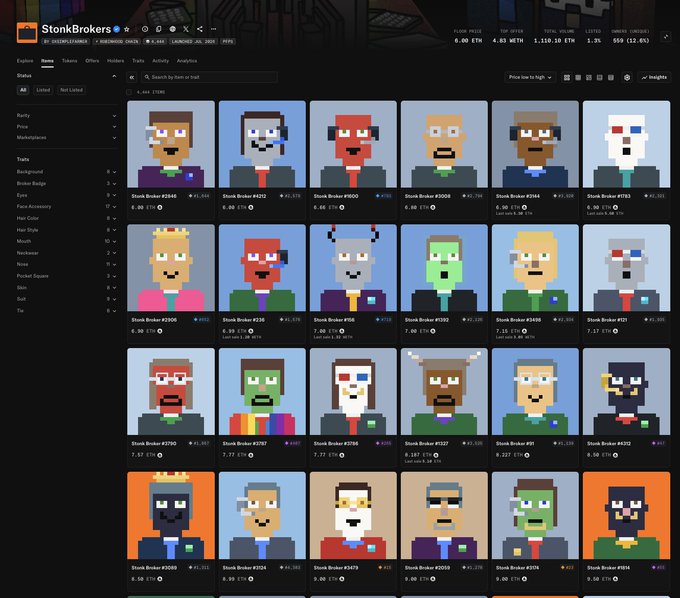The height and width of the screenshot is (598, 680).
Task: Open the Stonk Broker #3008 title link
Action: 428,196
